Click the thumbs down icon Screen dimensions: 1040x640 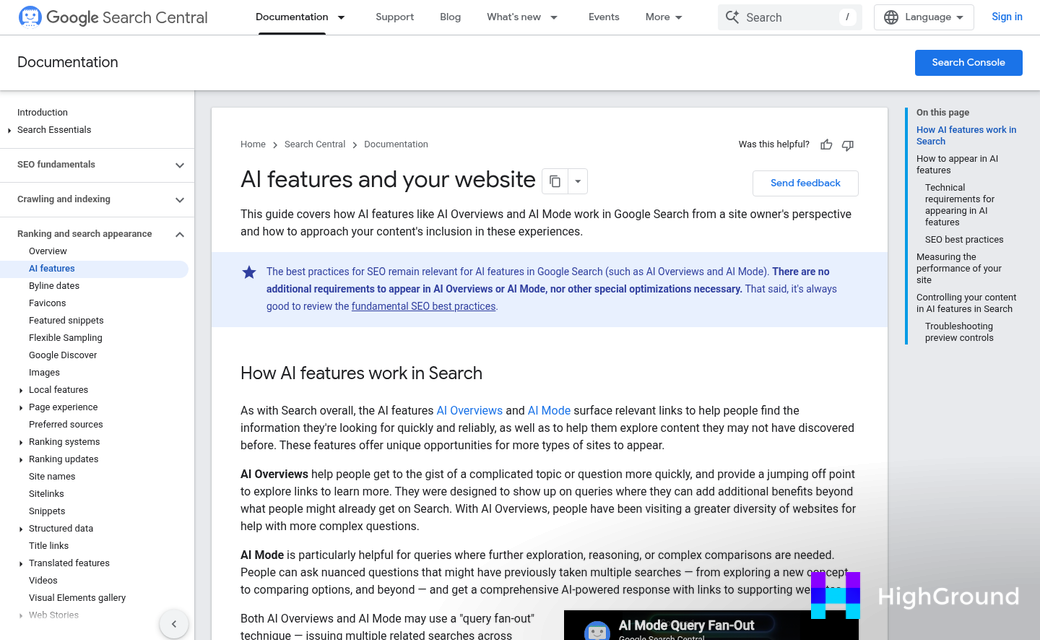847,145
